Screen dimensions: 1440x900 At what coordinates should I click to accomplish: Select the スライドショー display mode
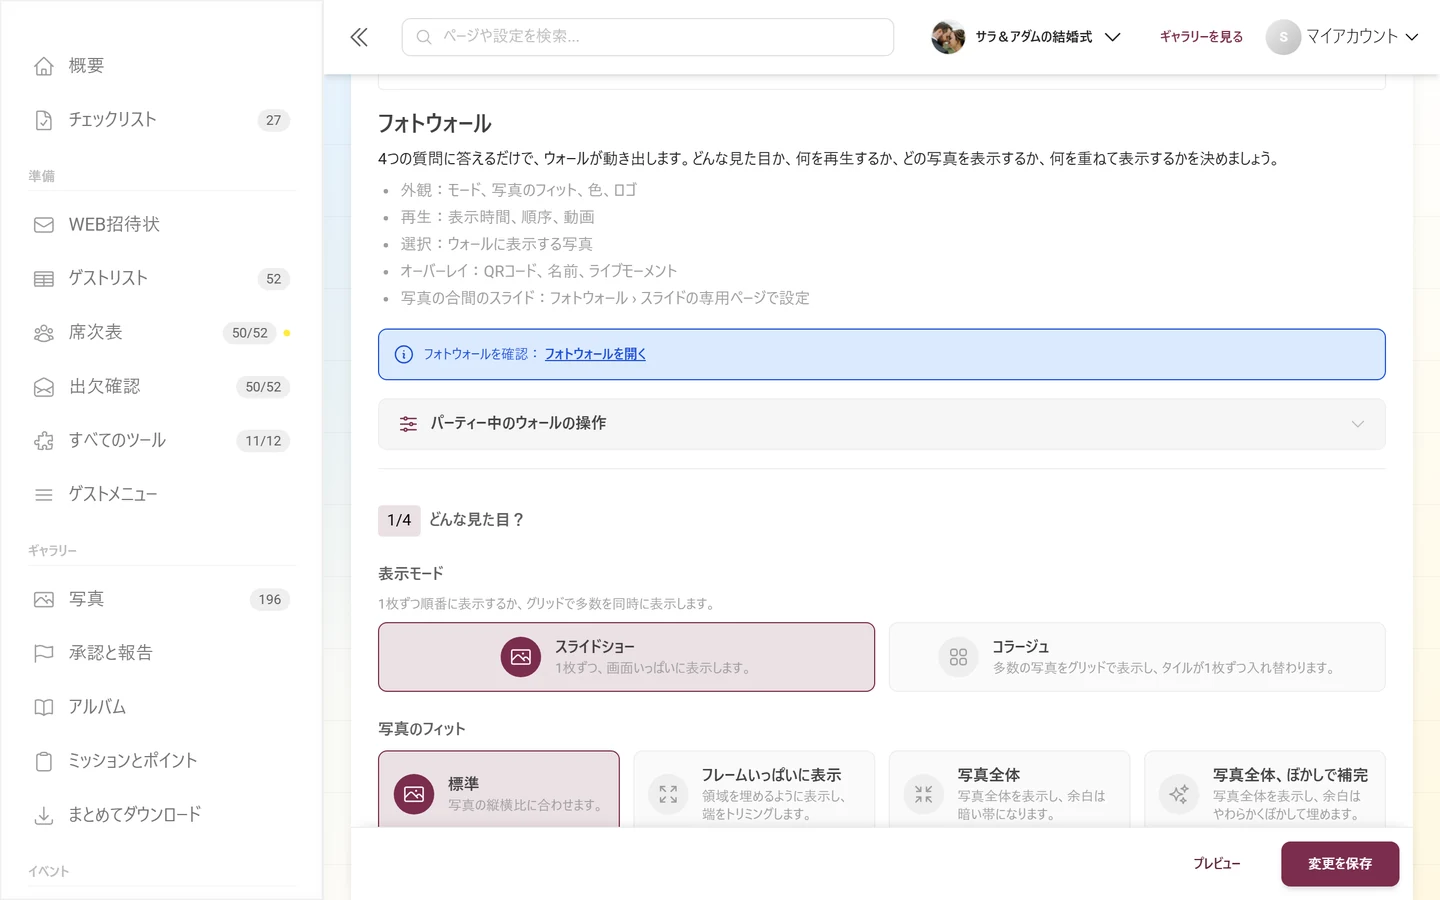point(626,657)
